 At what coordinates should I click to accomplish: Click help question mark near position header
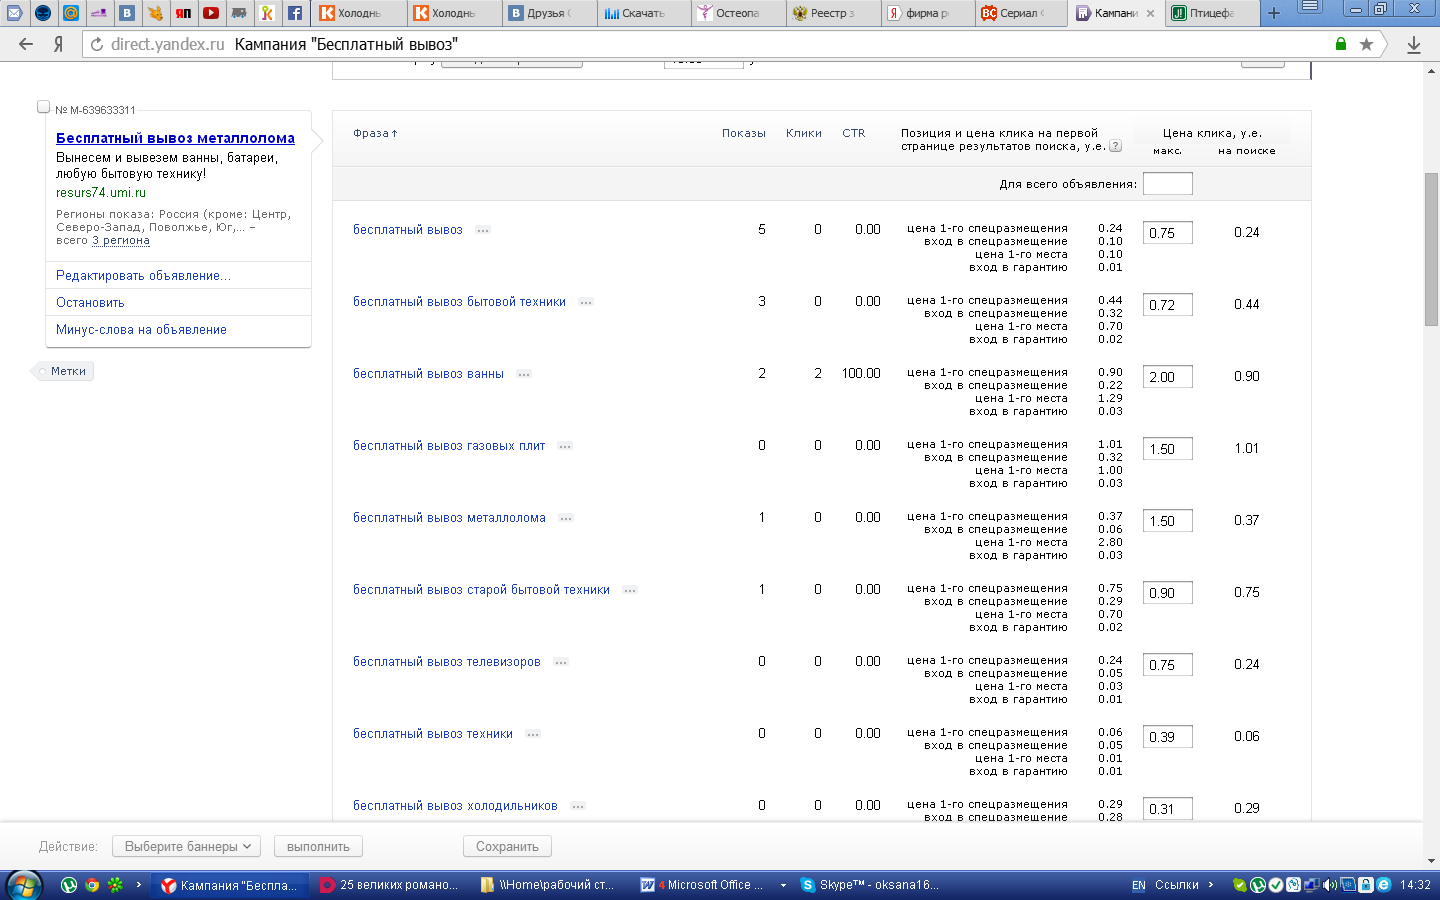[x=1116, y=146]
